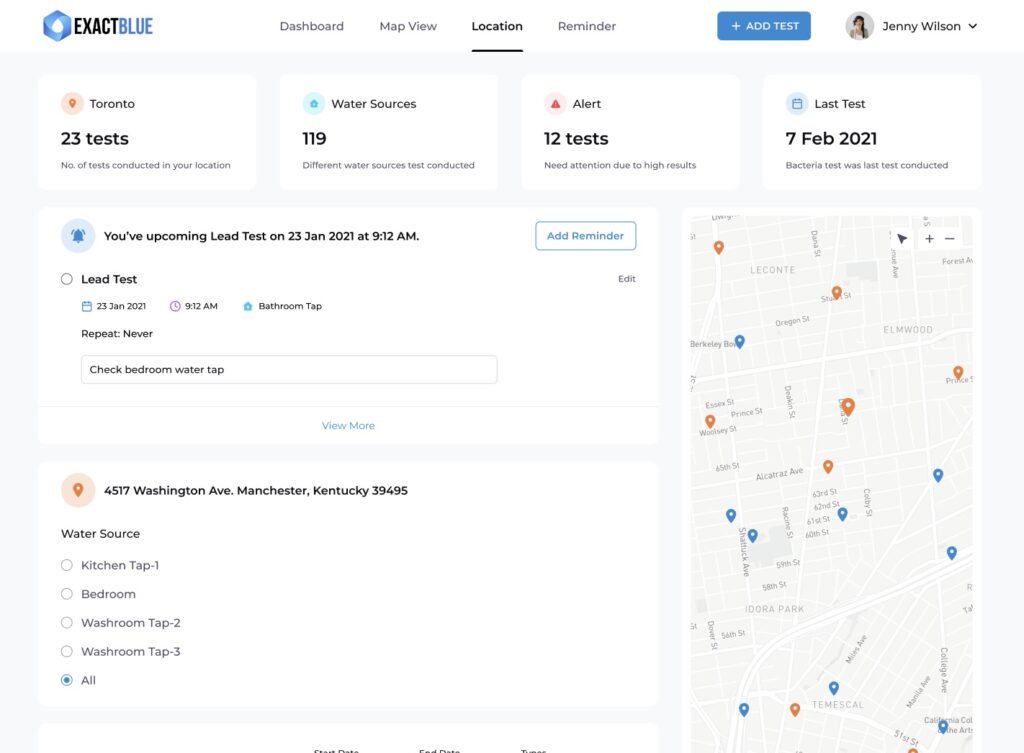The height and width of the screenshot is (753, 1024).
Task: Click the '4517 Washington Ave. Manchester, Kentucky 39495' address
Action: pos(256,490)
